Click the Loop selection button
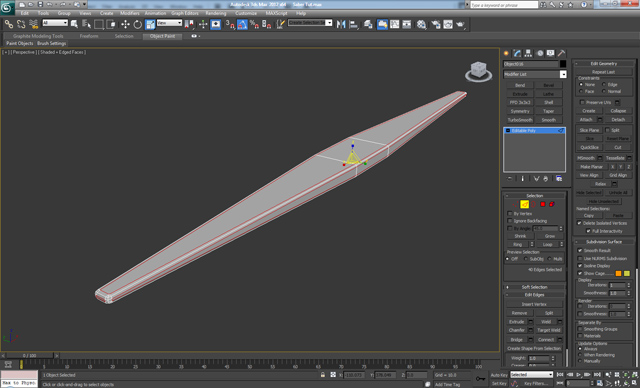 coord(547,244)
